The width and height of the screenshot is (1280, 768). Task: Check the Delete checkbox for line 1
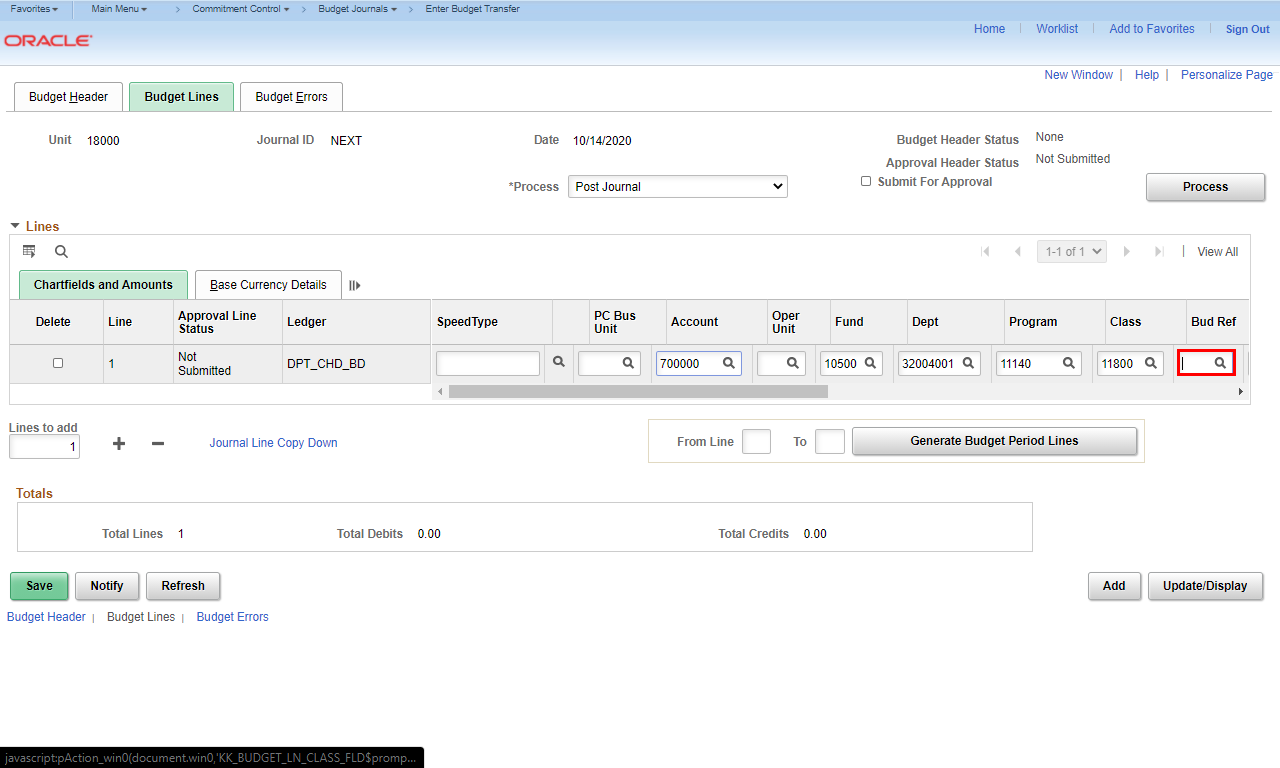[58, 363]
